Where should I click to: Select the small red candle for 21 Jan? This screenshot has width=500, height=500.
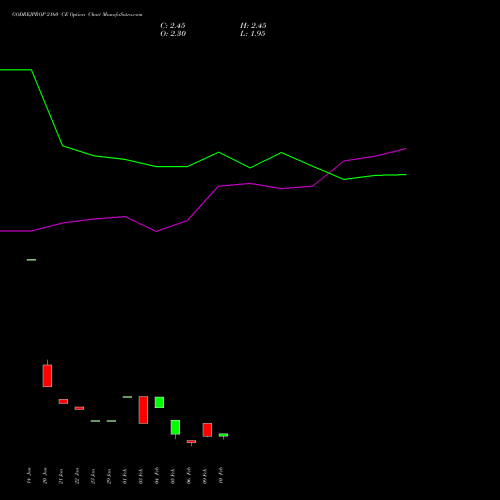pyautogui.click(x=63, y=401)
